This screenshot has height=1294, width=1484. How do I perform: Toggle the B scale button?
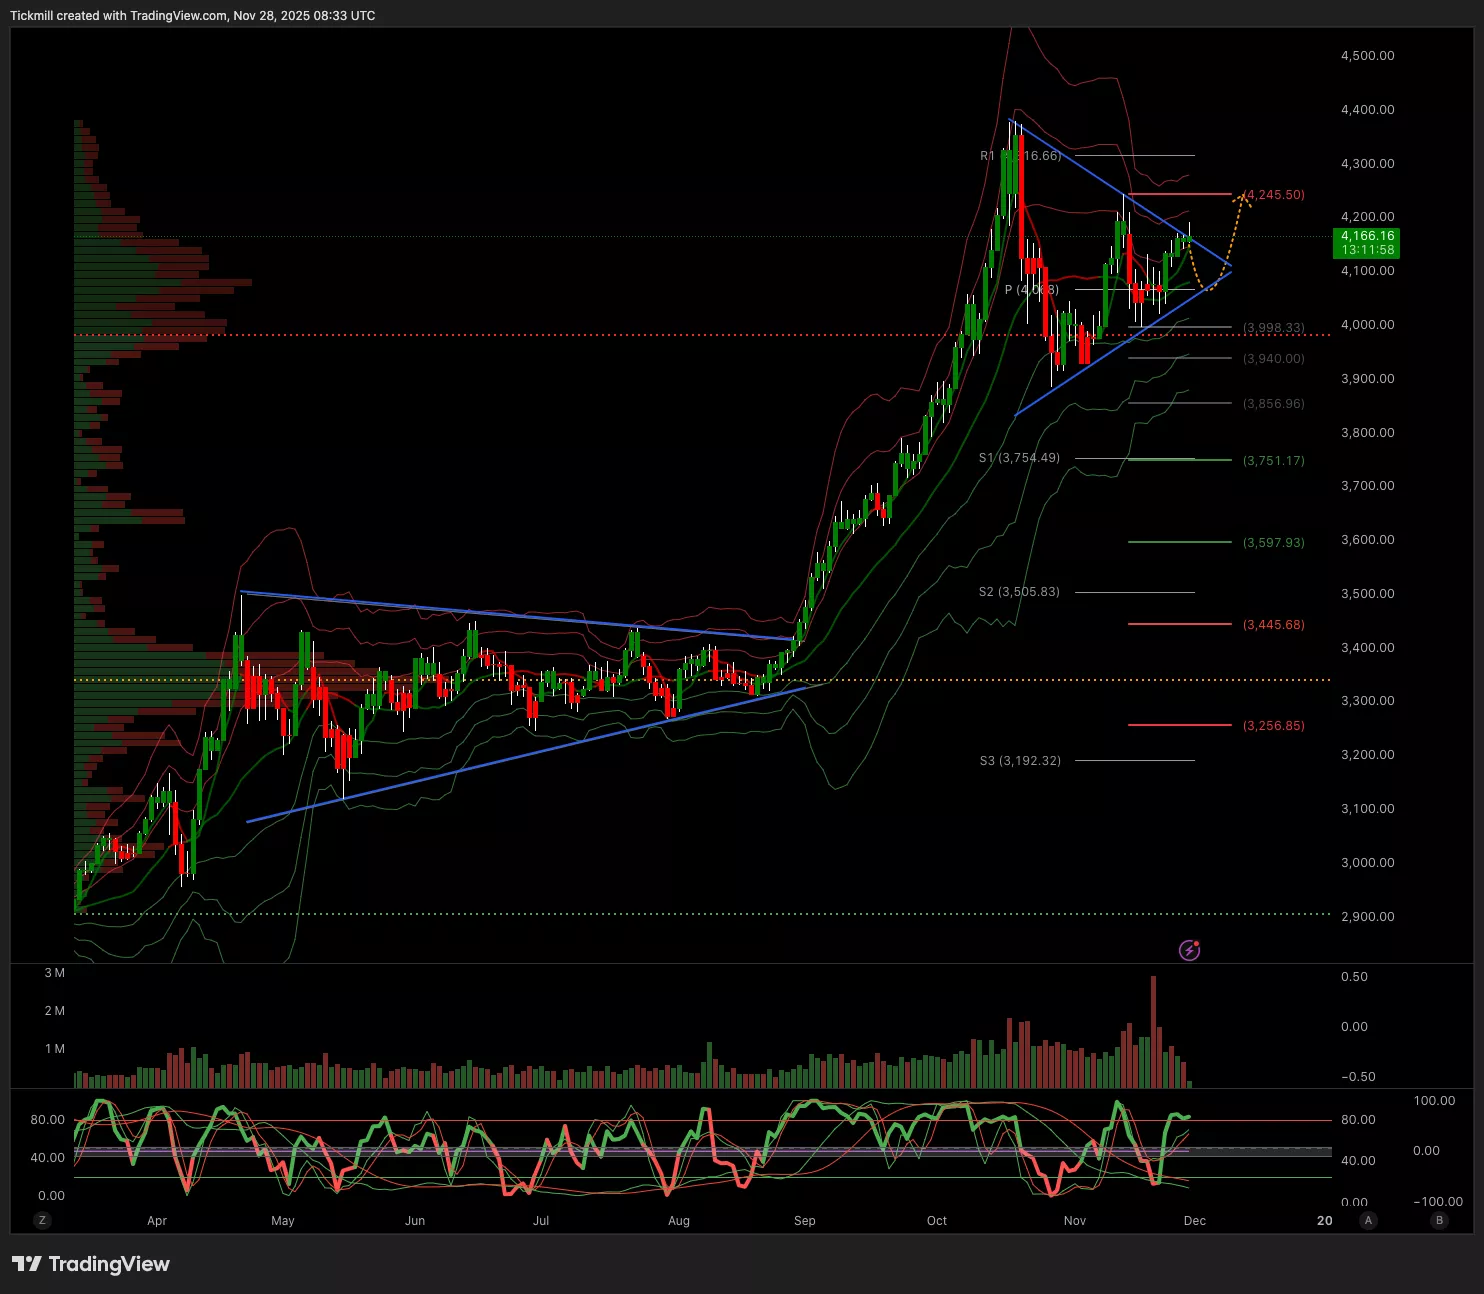coord(1440,1220)
